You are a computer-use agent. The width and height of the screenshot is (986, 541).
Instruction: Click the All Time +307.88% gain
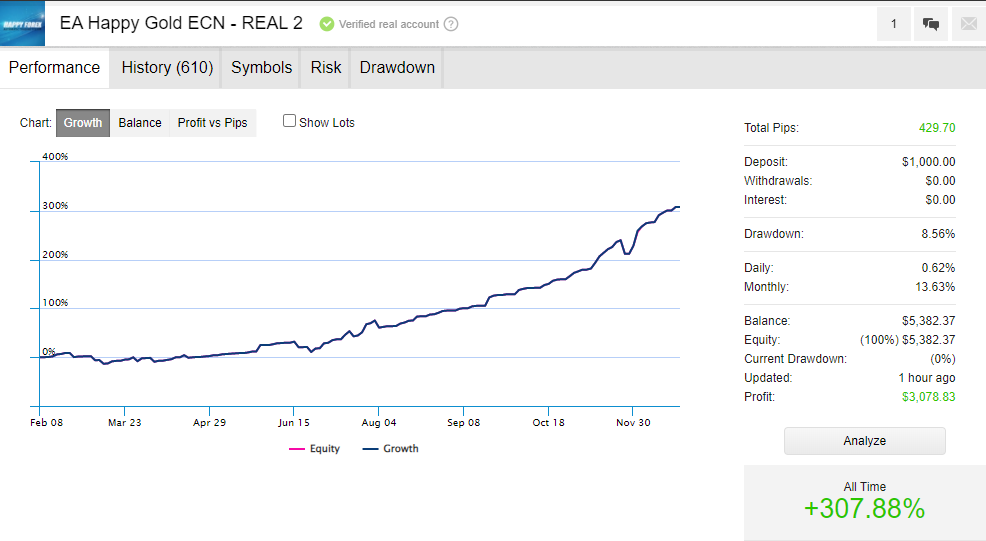tap(865, 508)
